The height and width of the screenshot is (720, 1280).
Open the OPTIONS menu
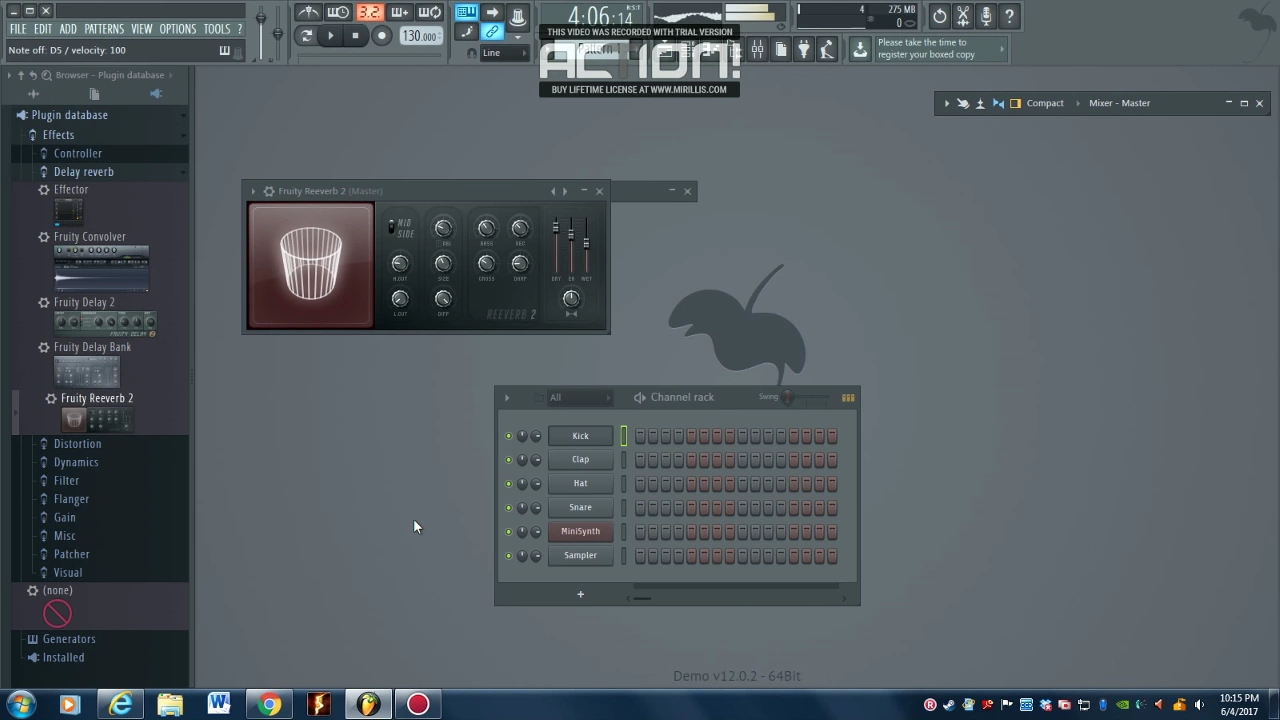point(178,29)
